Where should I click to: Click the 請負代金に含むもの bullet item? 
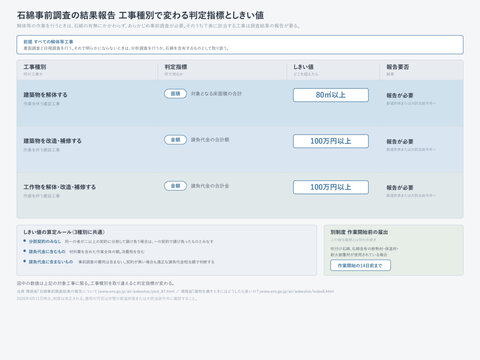(83, 251)
